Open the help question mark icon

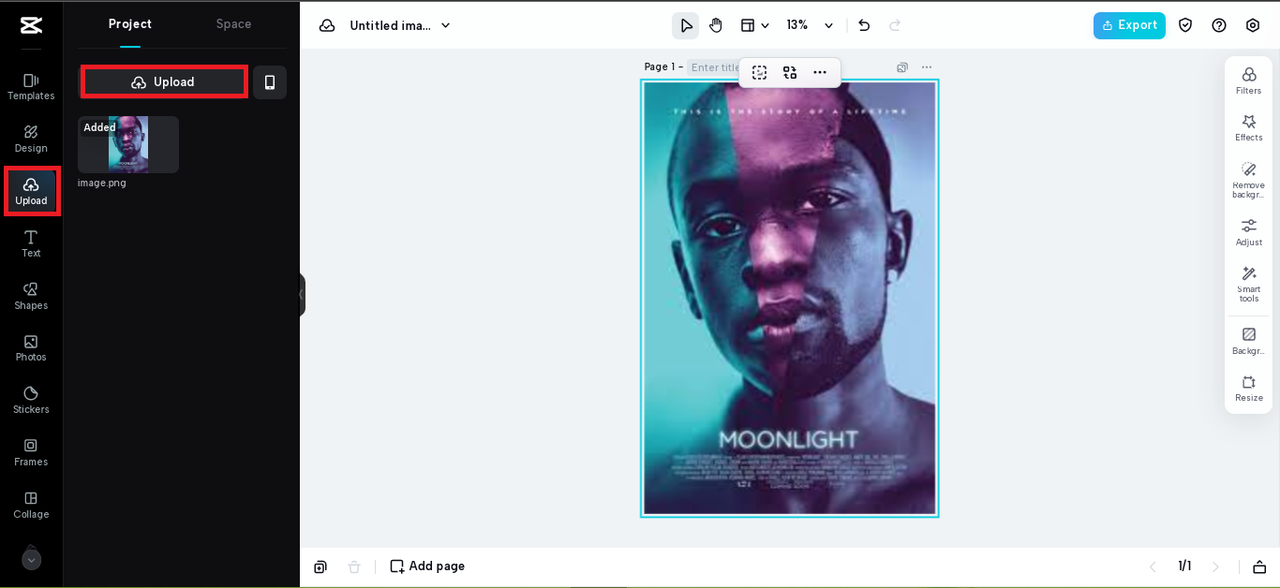[1219, 25]
